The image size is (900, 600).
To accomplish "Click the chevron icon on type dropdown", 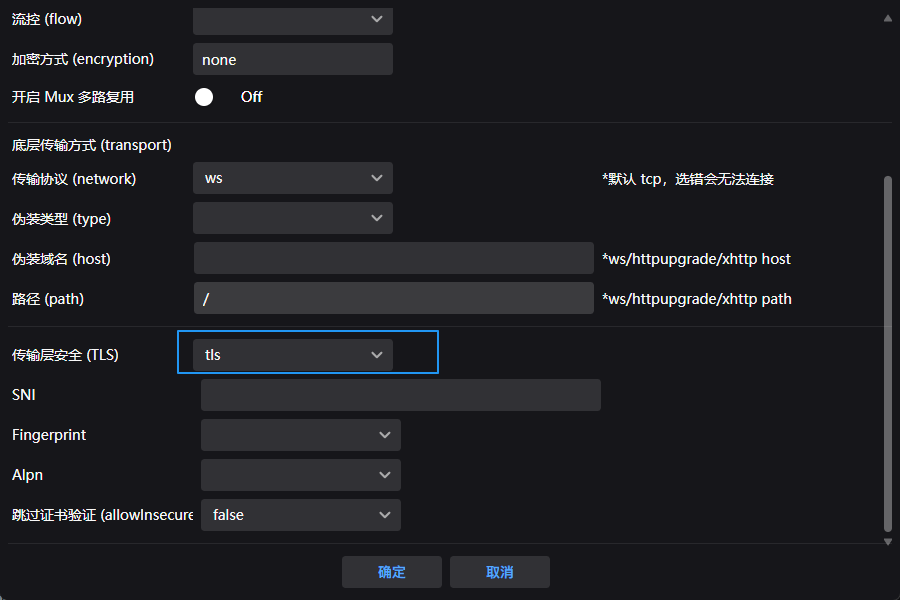I will point(377,218).
